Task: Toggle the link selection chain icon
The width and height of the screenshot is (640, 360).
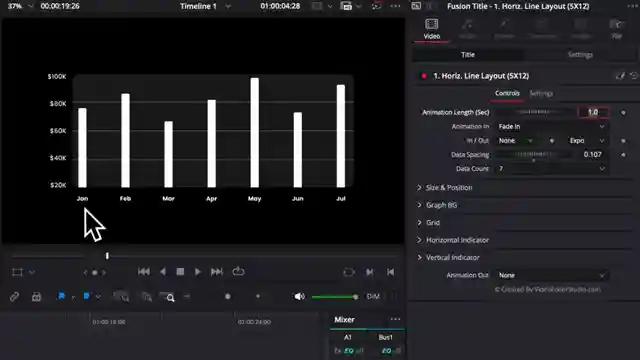Action: pyautogui.click(x=14, y=297)
